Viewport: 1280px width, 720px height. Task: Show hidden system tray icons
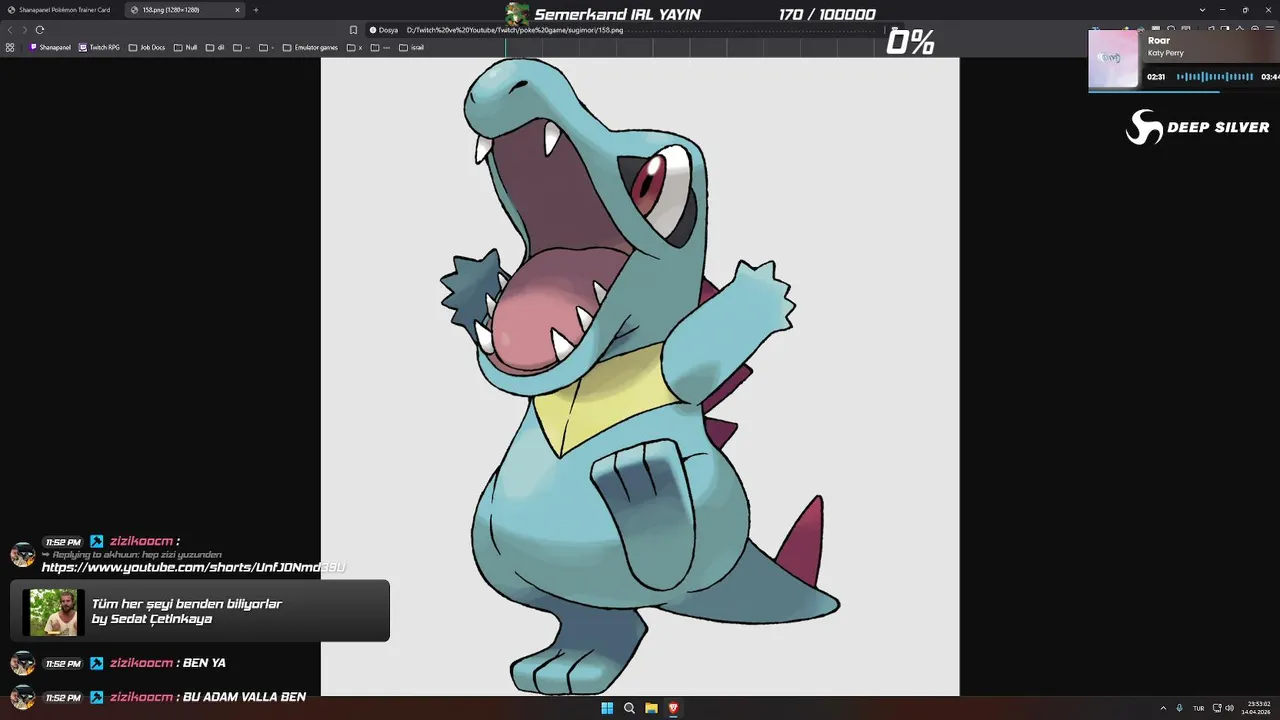[1163, 708]
